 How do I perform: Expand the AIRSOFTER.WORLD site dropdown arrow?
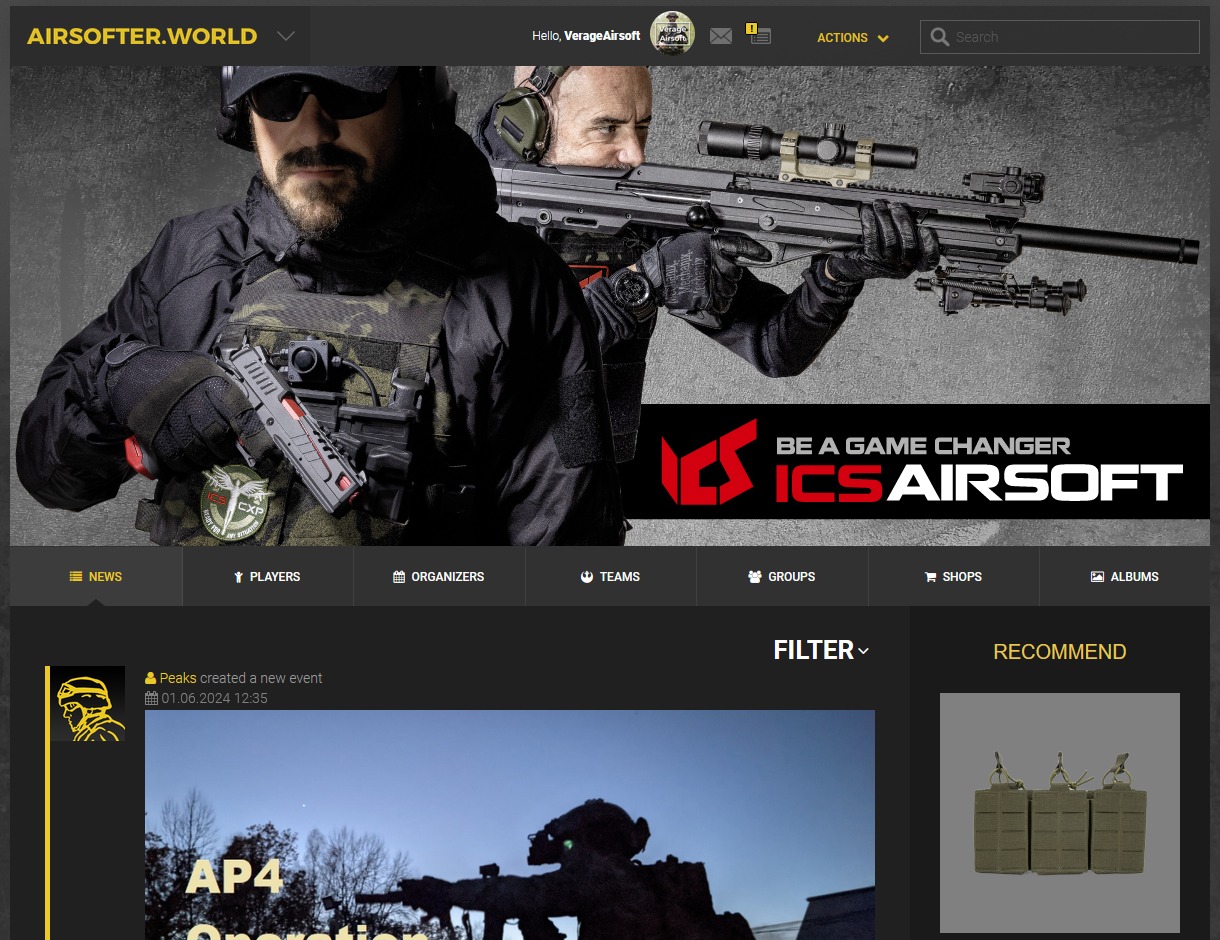pos(286,36)
